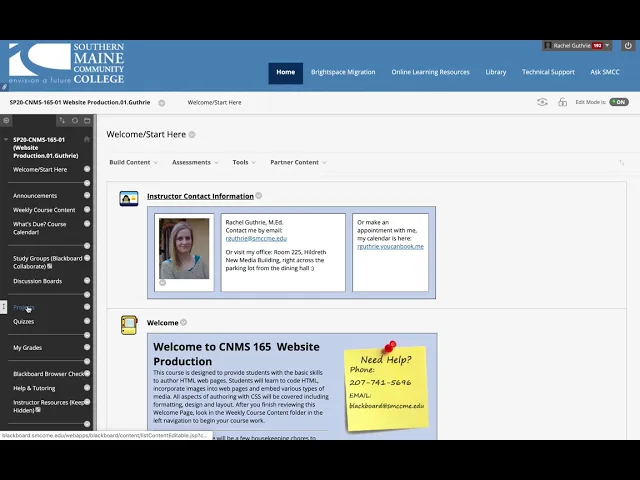Open Quizzes in course menu
Screen dimensions: 640x480
24,322
